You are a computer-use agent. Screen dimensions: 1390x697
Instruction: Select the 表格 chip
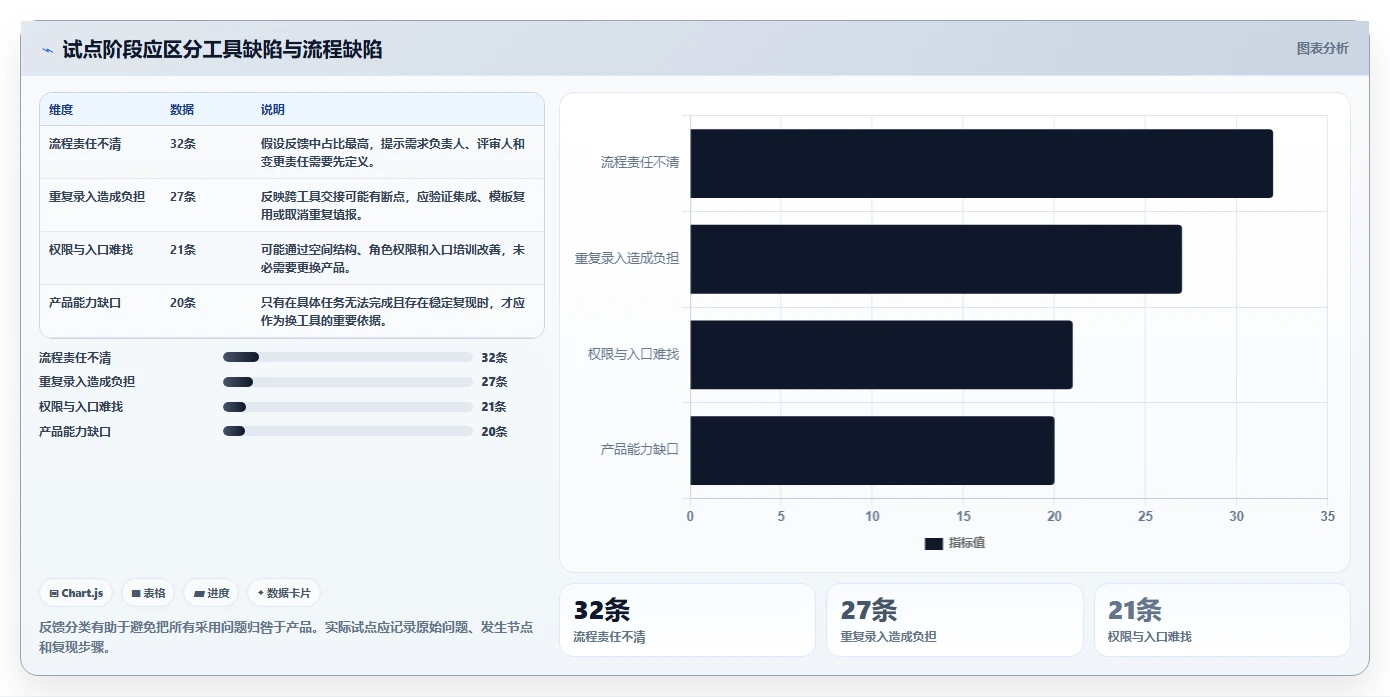coord(148,593)
